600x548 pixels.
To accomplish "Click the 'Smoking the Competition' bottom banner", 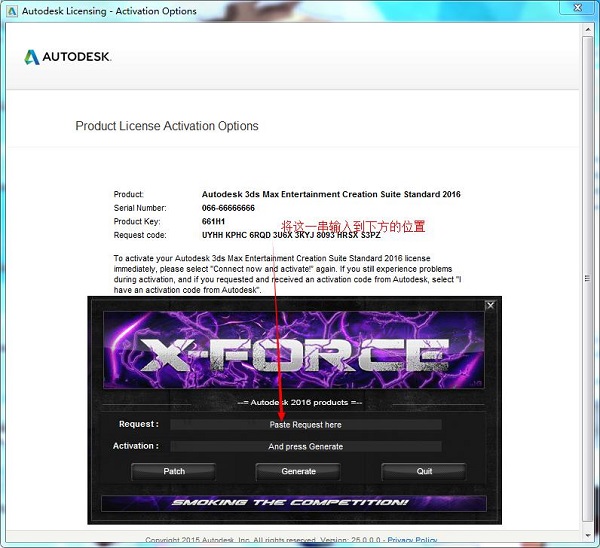I will pos(294,503).
